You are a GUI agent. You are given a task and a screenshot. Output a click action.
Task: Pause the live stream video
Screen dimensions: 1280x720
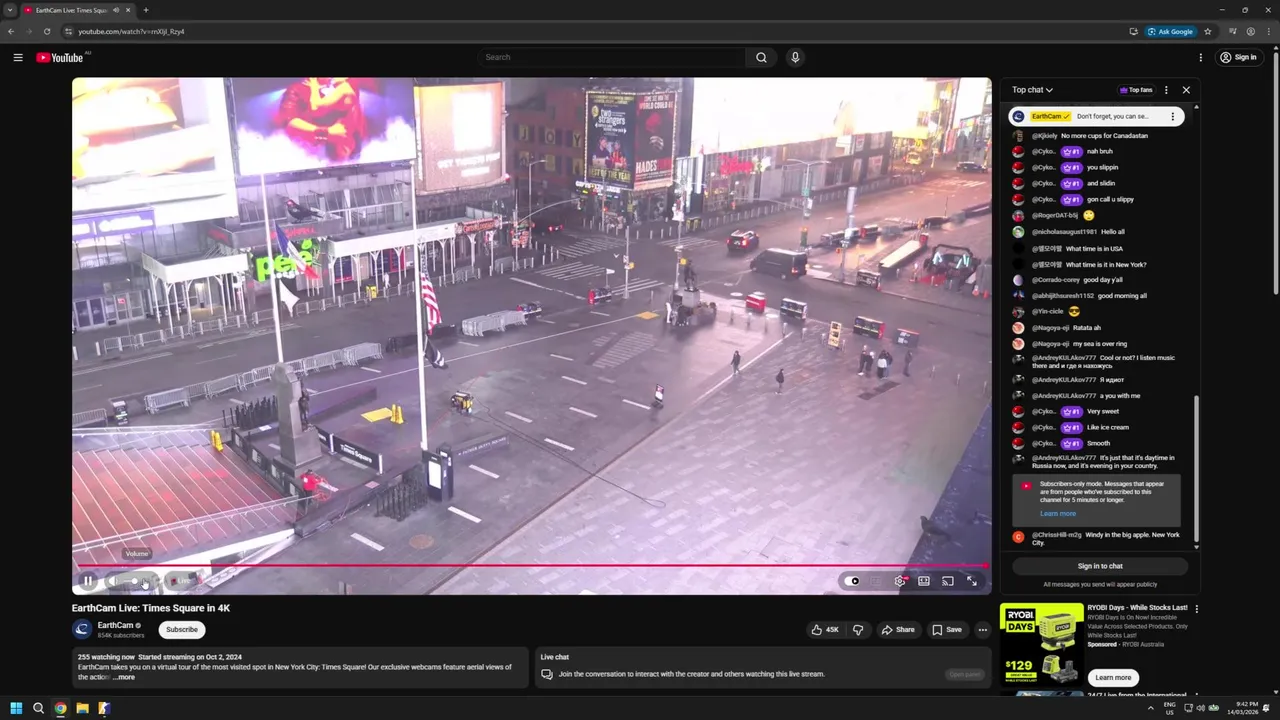tap(88, 581)
